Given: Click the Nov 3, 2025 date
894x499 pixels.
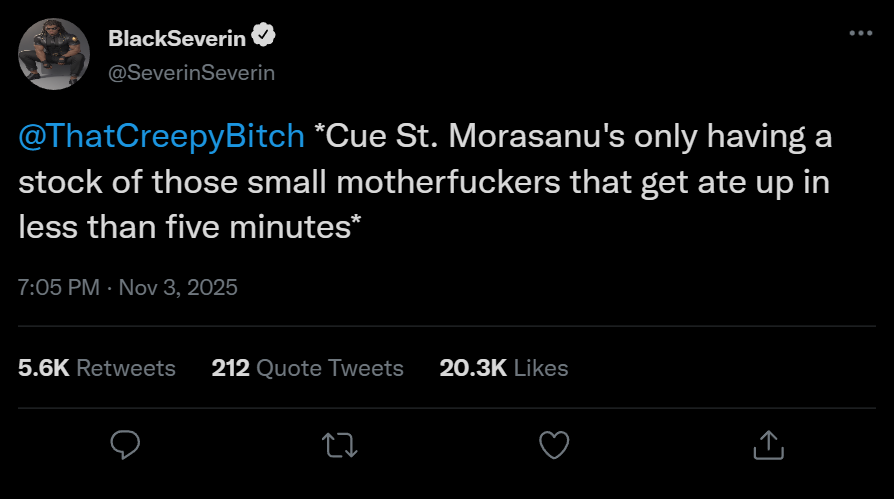Looking at the screenshot, I should pos(178,288).
